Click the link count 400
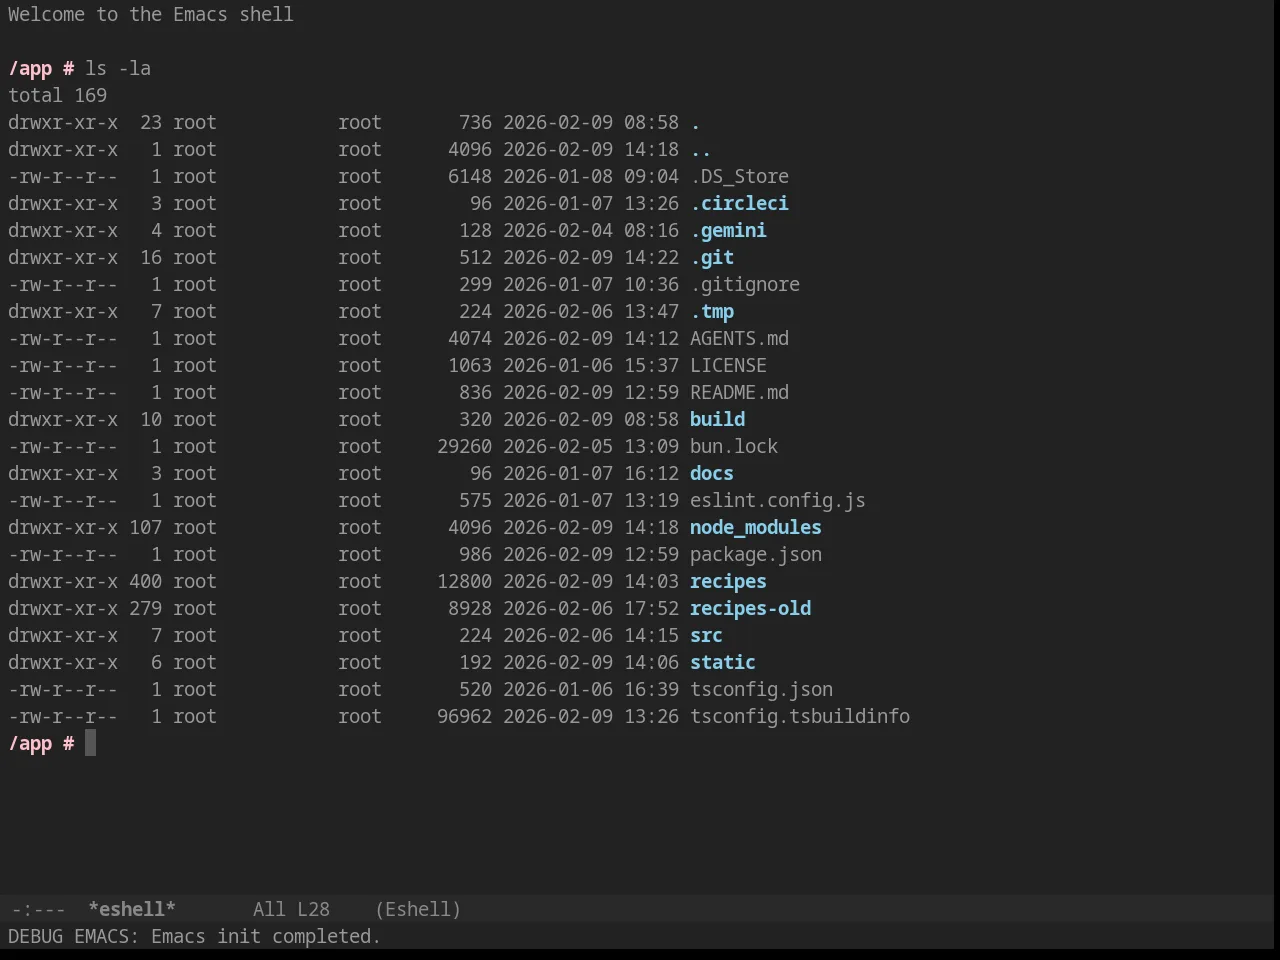Viewport: 1280px width, 960px height. tap(145, 581)
